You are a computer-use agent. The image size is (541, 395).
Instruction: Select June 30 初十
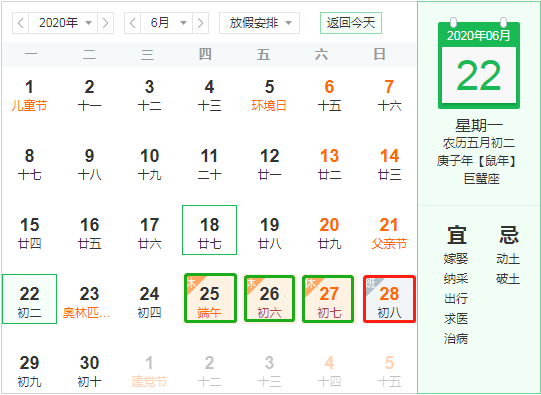coord(89,371)
